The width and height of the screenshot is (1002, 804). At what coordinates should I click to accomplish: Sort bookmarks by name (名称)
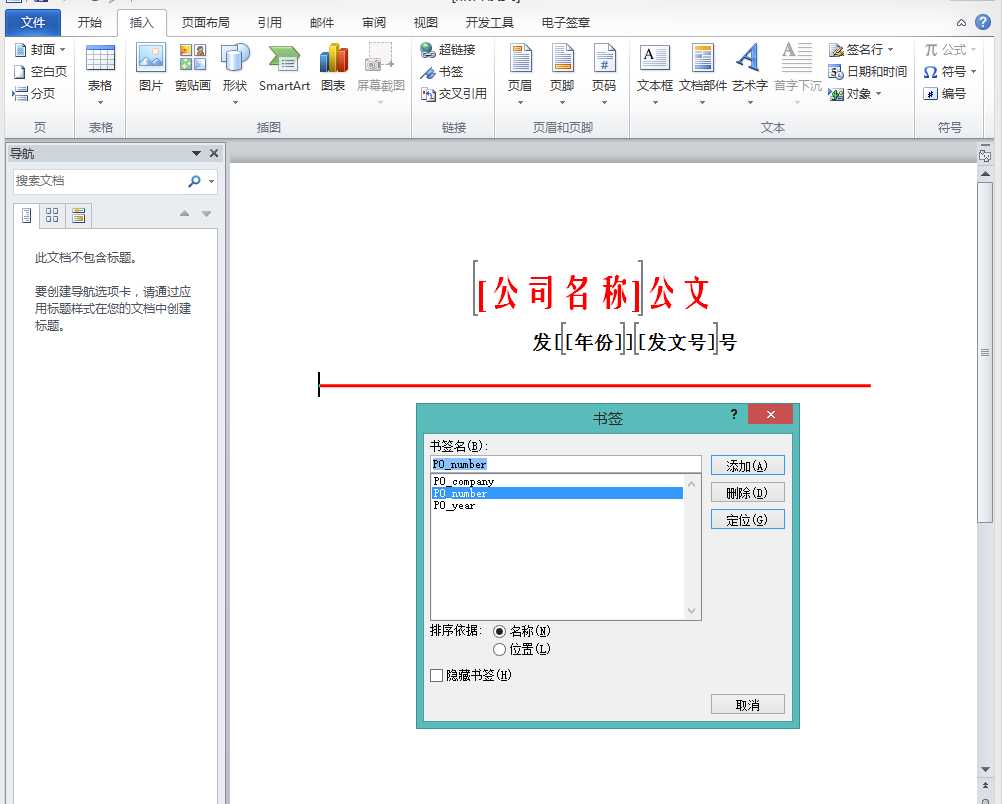click(522, 631)
